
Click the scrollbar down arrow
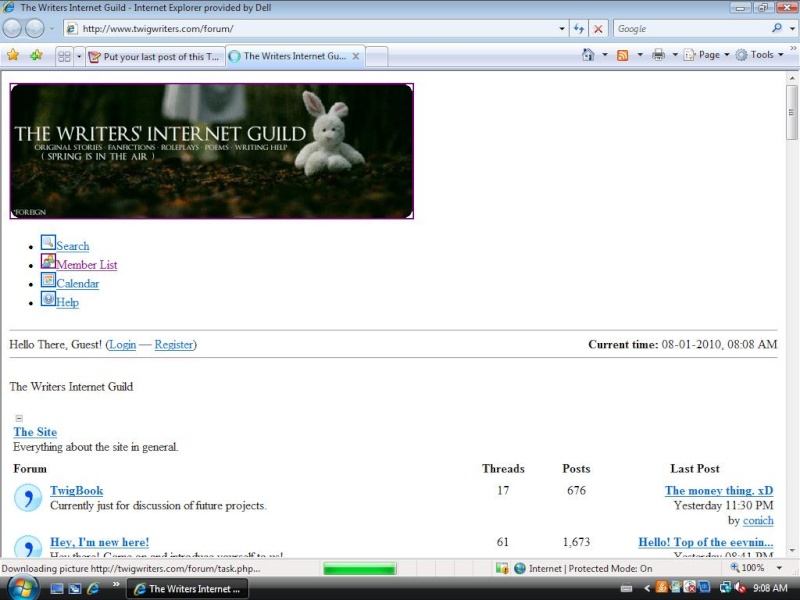(x=792, y=551)
